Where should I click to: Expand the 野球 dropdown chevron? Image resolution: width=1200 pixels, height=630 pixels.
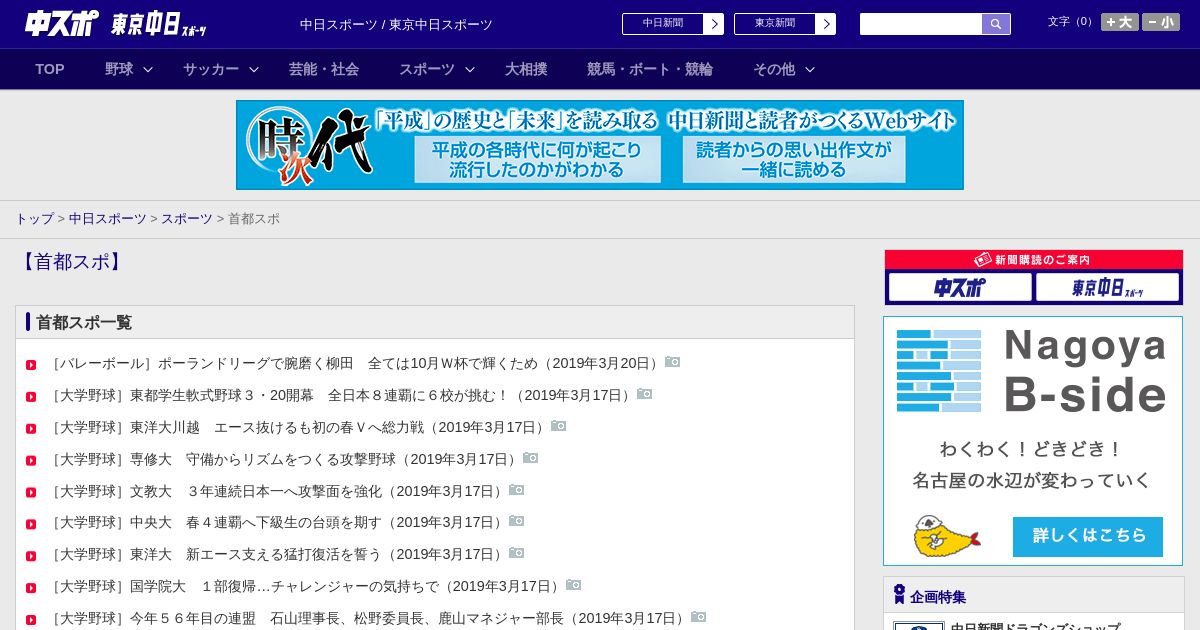coord(148,69)
